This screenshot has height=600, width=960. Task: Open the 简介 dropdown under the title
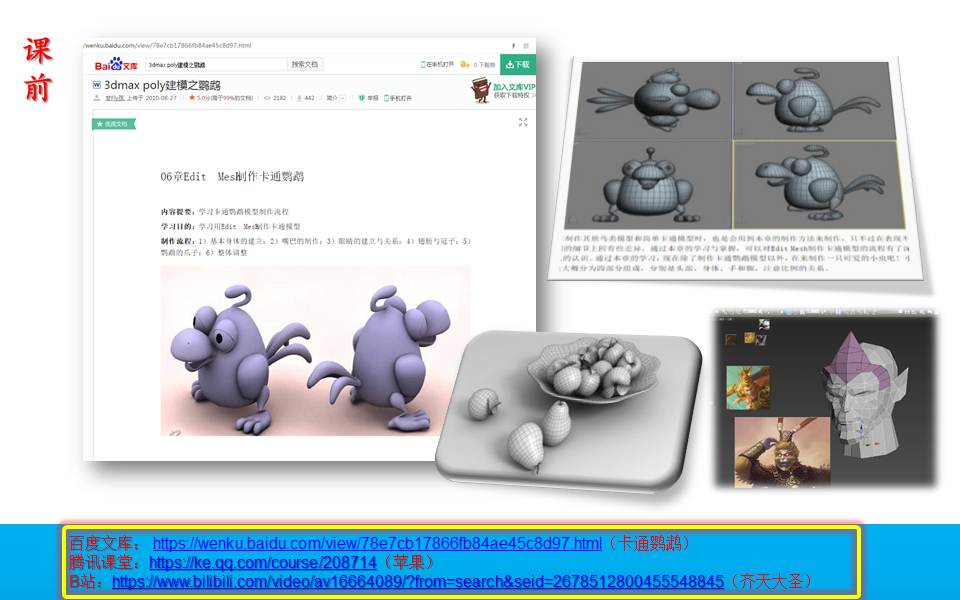[336, 98]
